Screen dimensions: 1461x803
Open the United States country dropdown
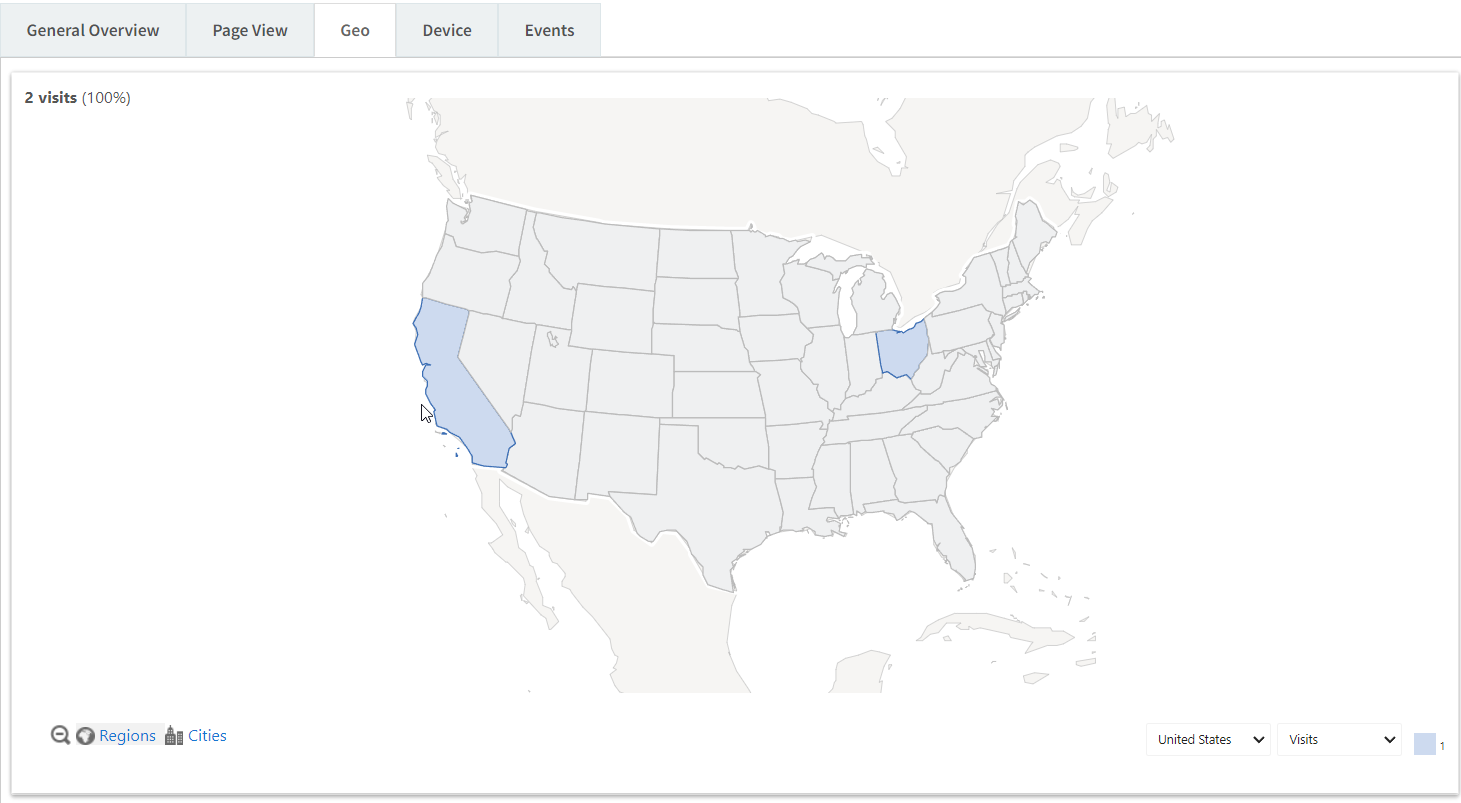tap(1208, 740)
